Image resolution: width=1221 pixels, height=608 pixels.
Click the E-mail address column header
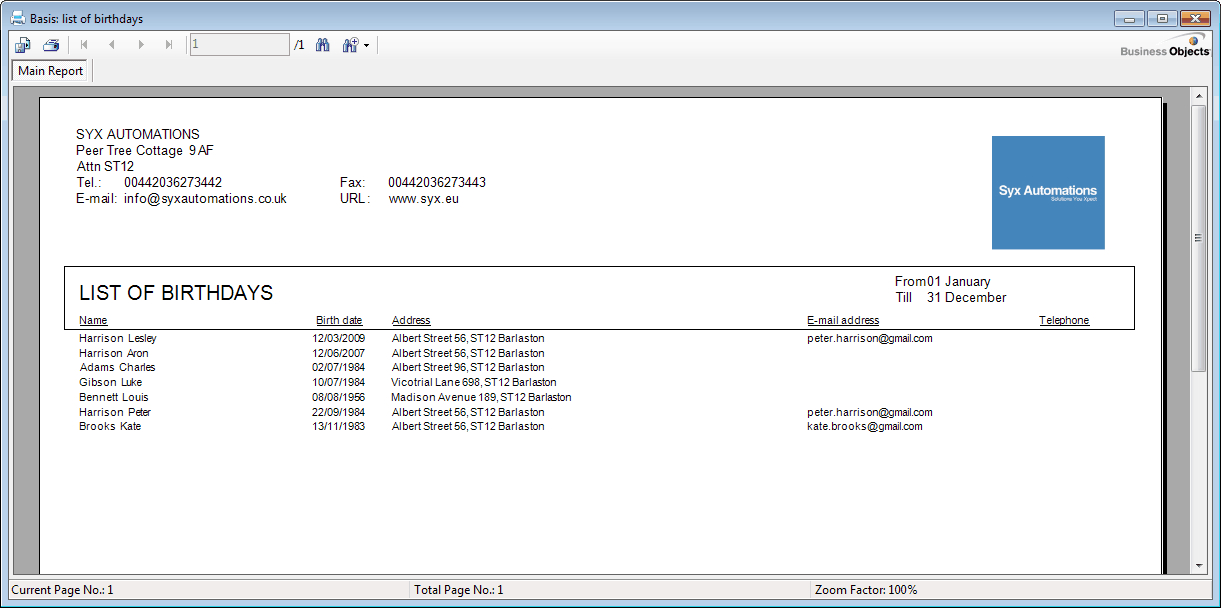click(x=843, y=320)
